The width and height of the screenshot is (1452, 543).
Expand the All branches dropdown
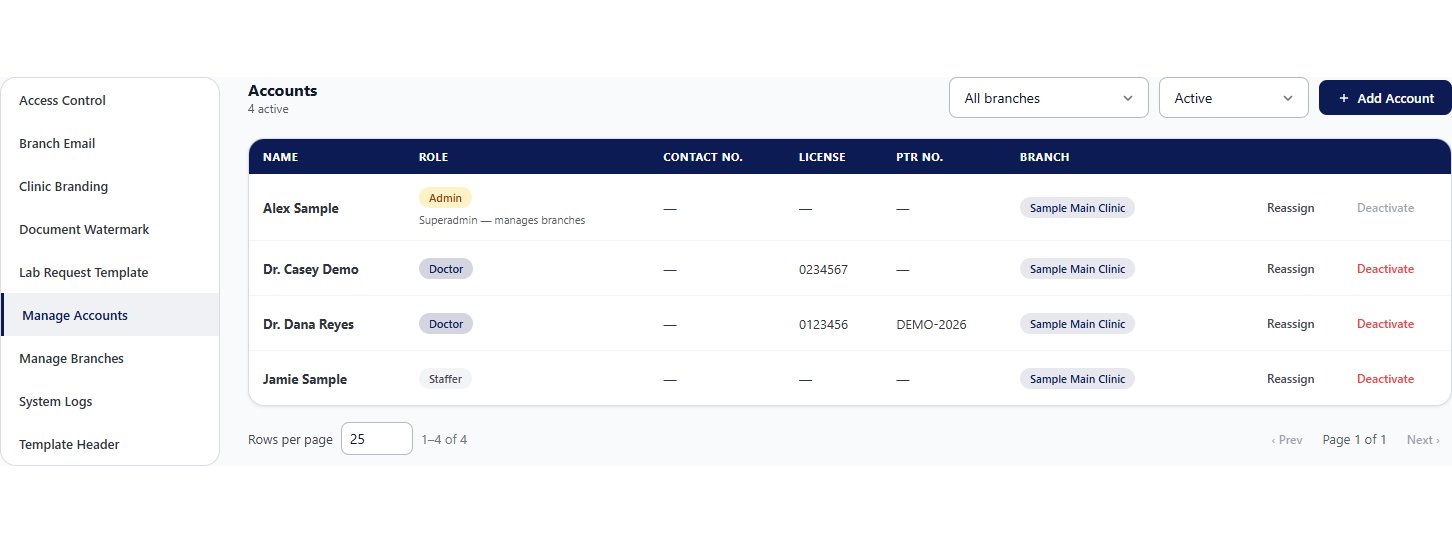click(x=1048, y=98)
